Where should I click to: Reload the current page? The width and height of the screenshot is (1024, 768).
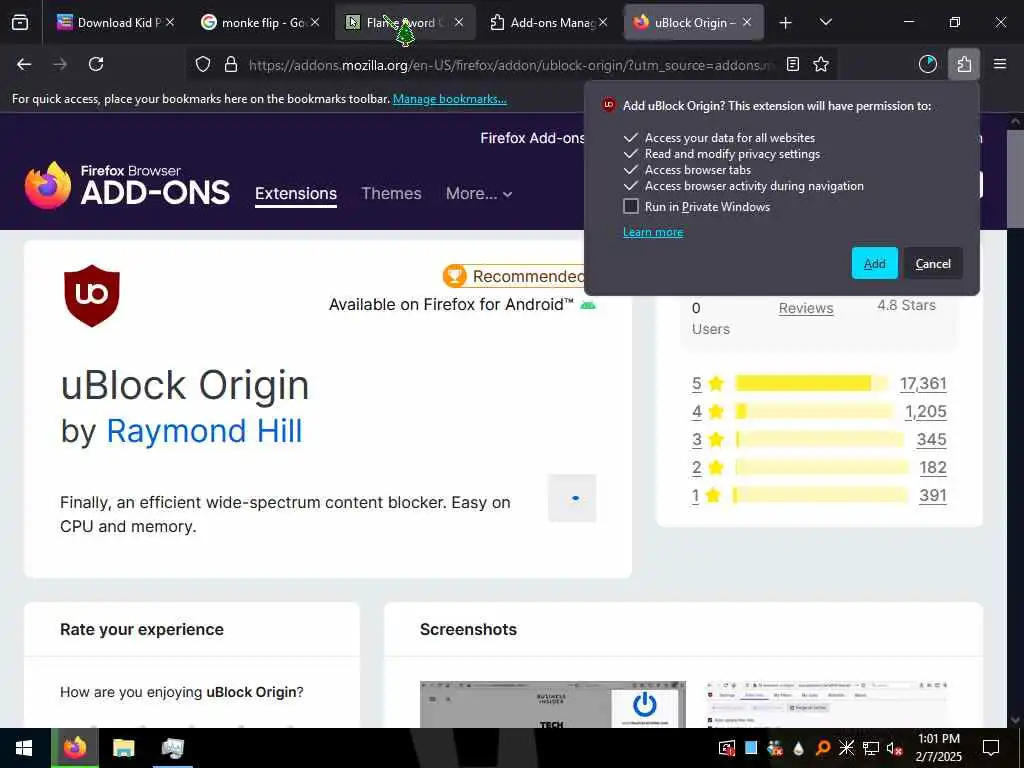(x=96, y=64)
